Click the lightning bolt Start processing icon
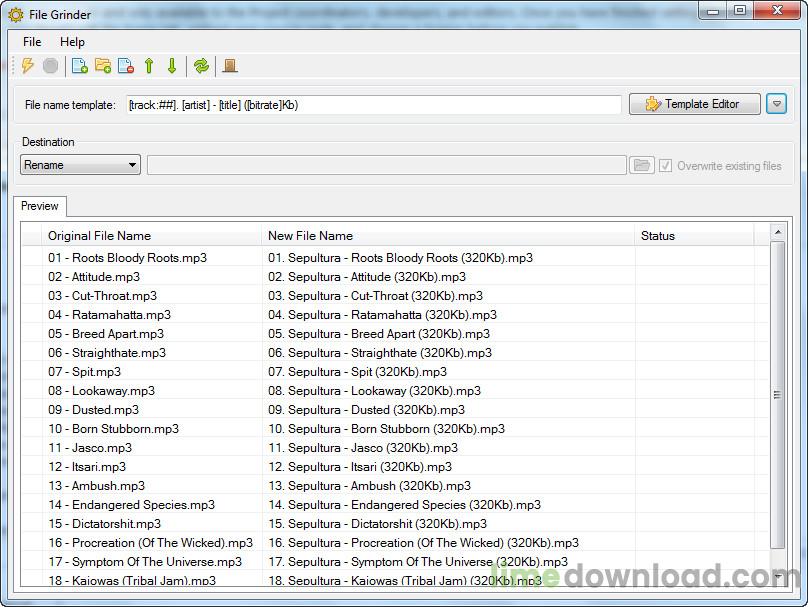The image size is (808, 607). coord(27,65)
